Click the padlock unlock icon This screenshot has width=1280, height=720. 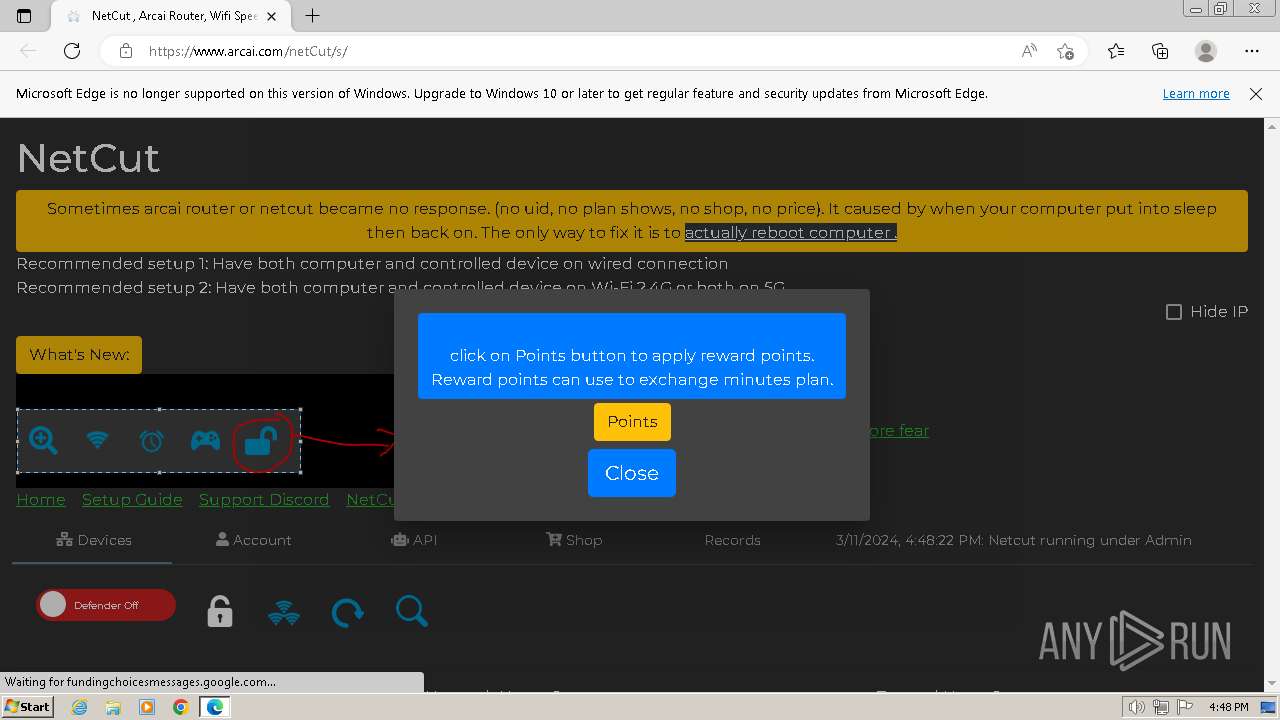point(220,611)
